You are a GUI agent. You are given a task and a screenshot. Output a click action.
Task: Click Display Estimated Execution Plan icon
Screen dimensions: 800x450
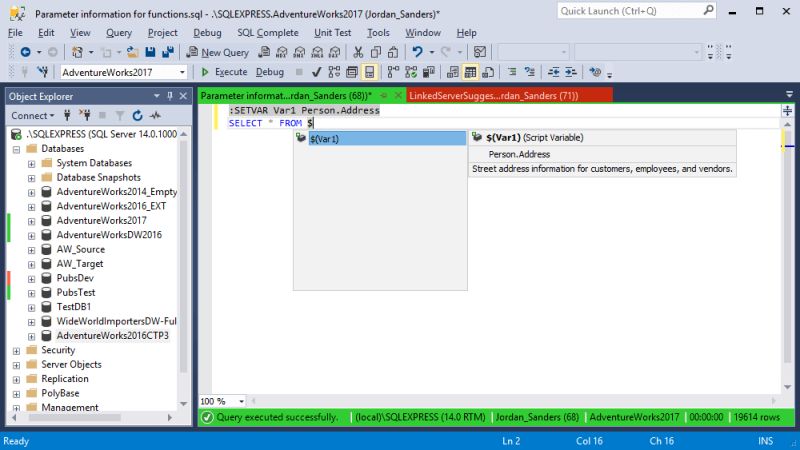tap(334, 72)
